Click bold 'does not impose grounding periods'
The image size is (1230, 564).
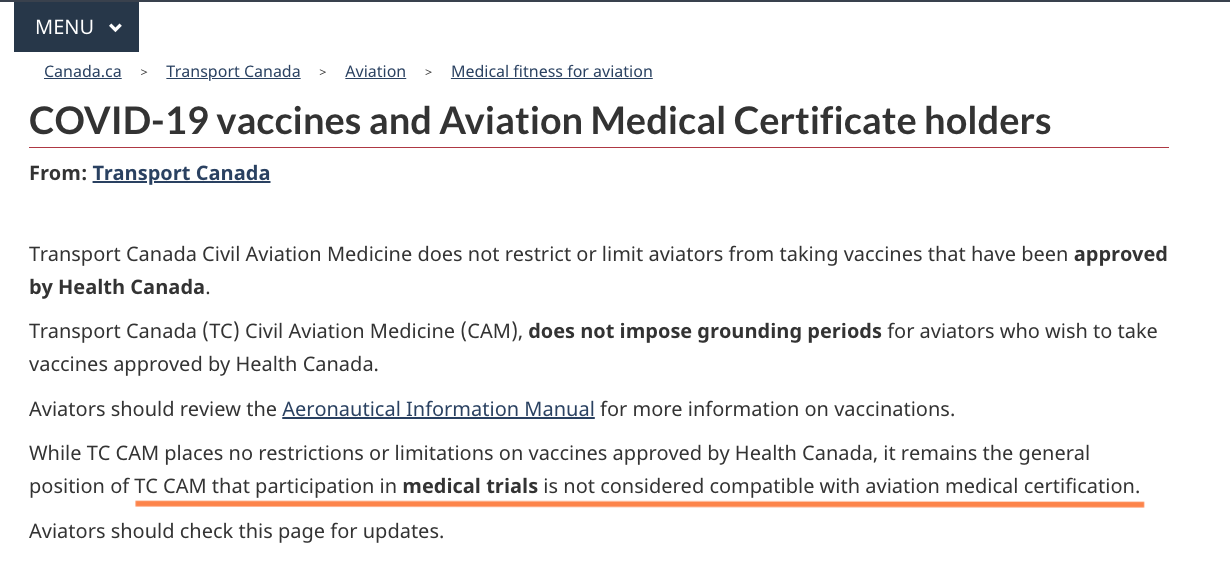[704, 330]
